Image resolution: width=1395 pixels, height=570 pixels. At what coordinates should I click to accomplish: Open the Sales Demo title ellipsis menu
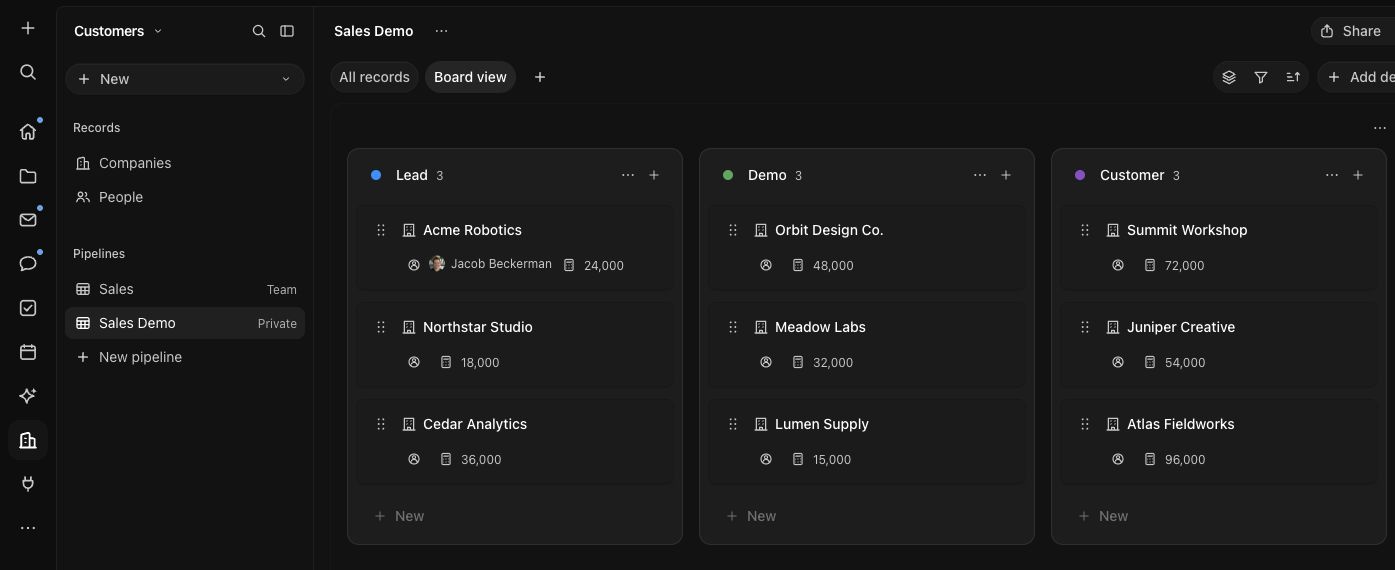click(x=441, y=31)
